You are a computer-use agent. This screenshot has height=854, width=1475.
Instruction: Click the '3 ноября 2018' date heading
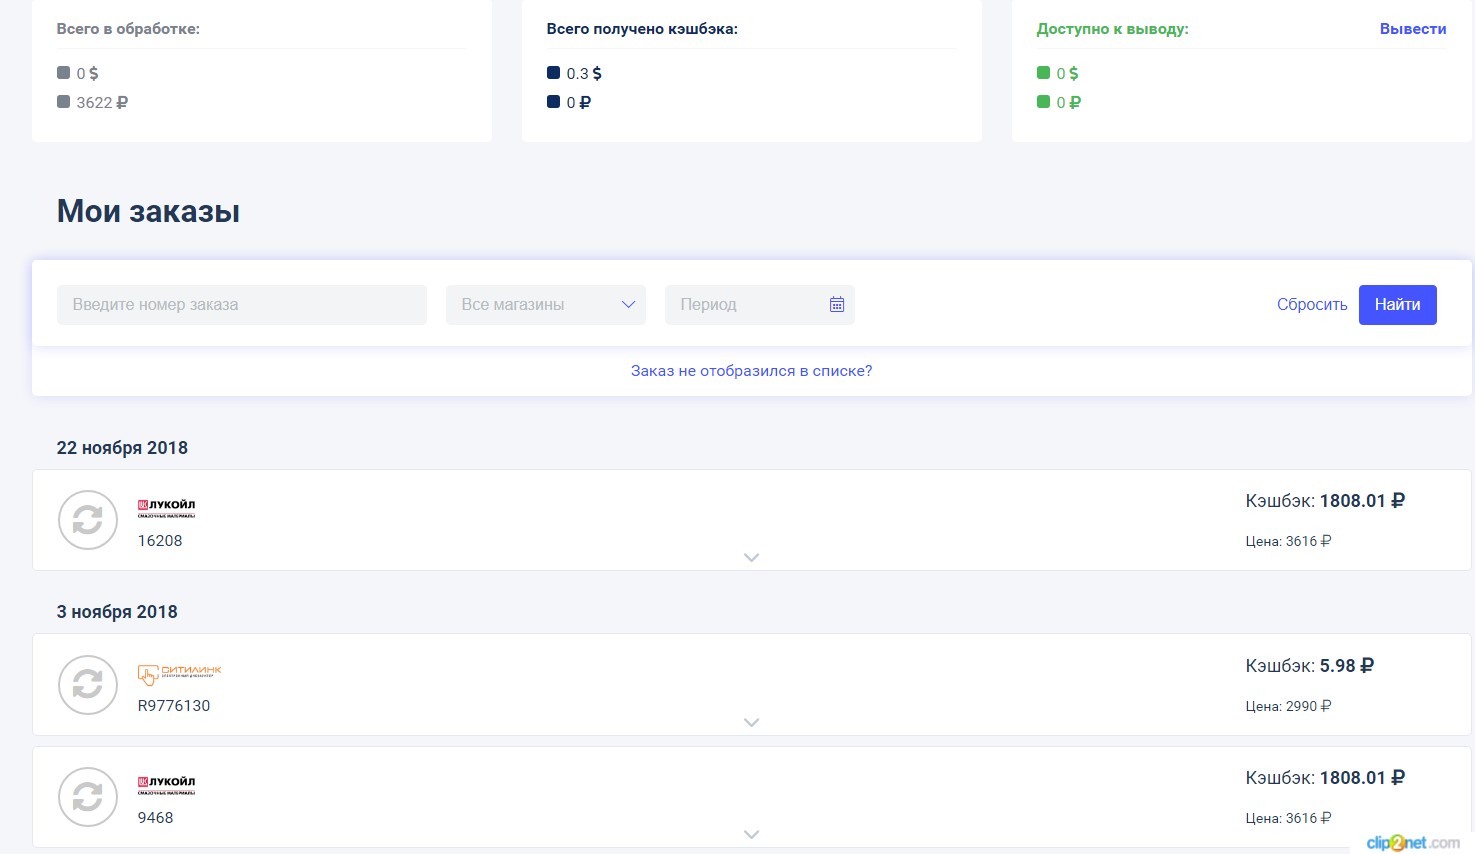click(x=117, y=612)
